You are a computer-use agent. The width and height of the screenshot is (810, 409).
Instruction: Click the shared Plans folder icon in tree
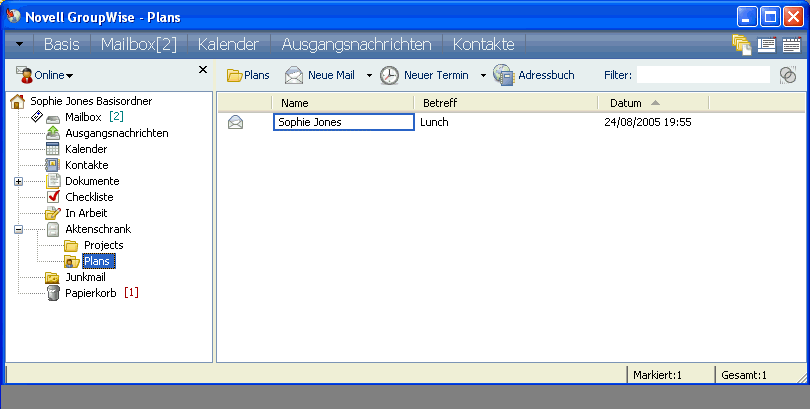pos(72,261)
